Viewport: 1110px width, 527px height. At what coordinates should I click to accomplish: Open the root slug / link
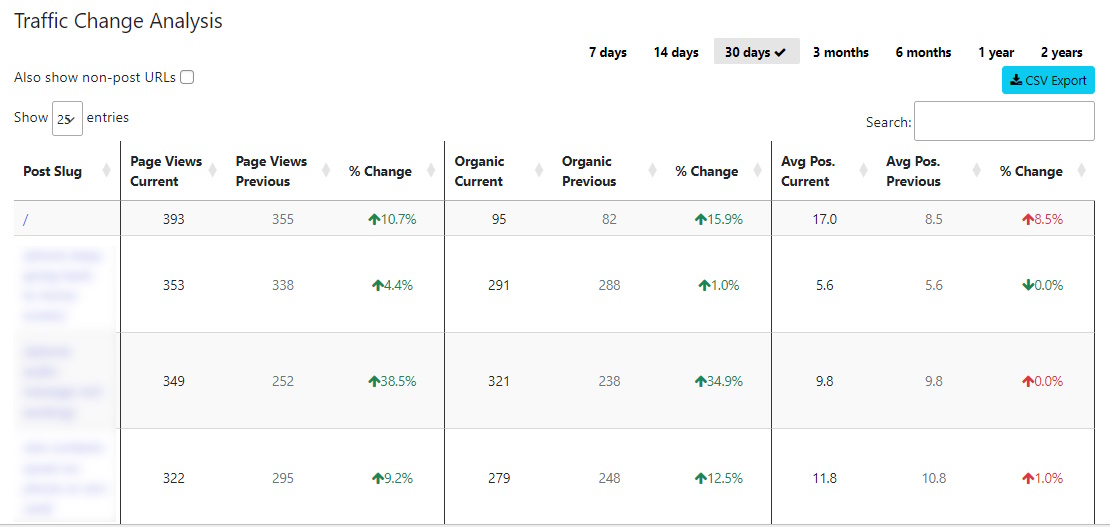pyautogui.click(x=25, y=220)
